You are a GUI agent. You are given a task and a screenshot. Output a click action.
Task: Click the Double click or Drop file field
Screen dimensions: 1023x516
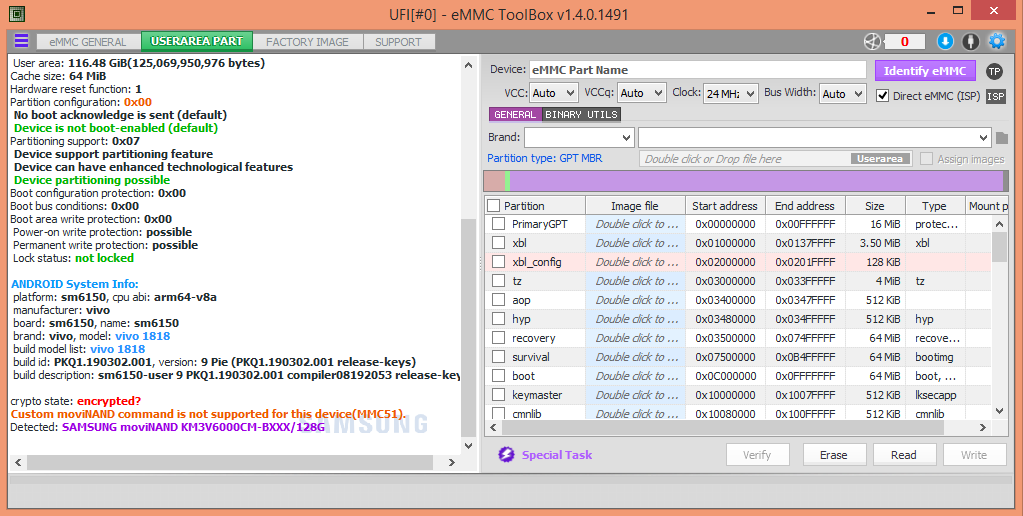click(x=776, y=159)
